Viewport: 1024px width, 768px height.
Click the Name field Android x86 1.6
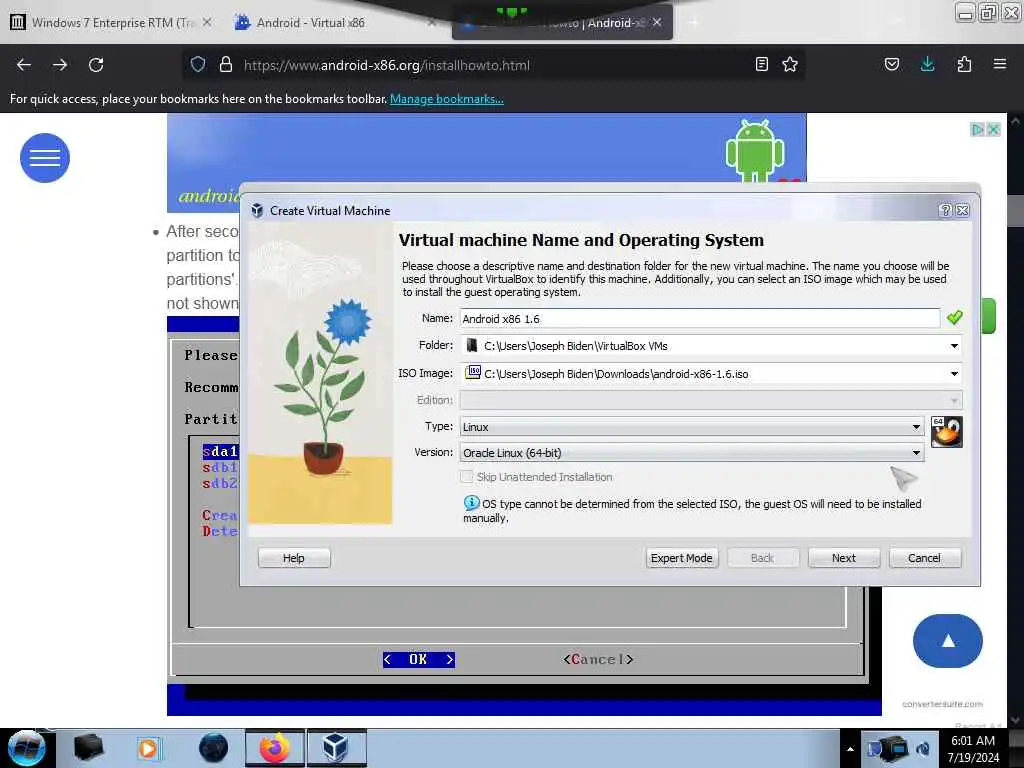point(699,319)
